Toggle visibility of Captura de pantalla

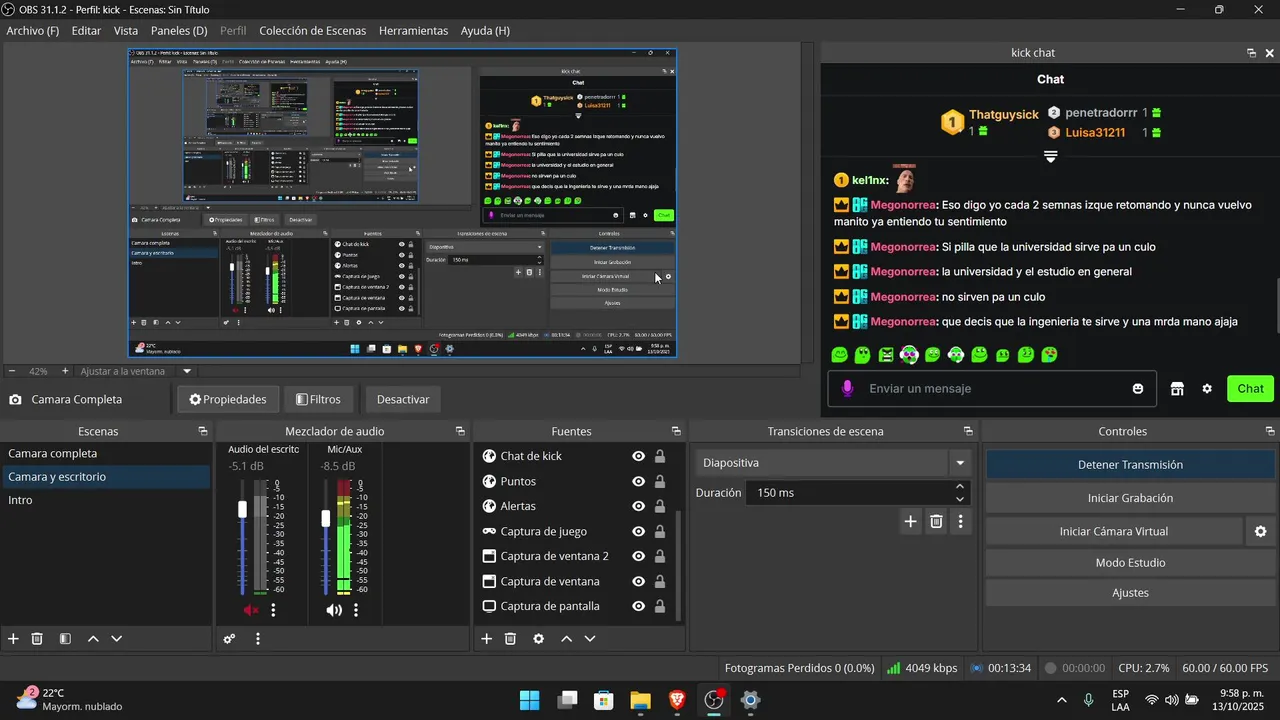[x=638, y=606]
